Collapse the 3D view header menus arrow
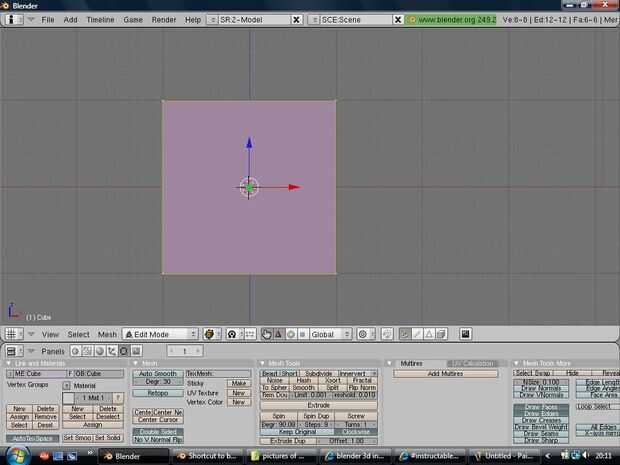620x465 pixels. 31,334
